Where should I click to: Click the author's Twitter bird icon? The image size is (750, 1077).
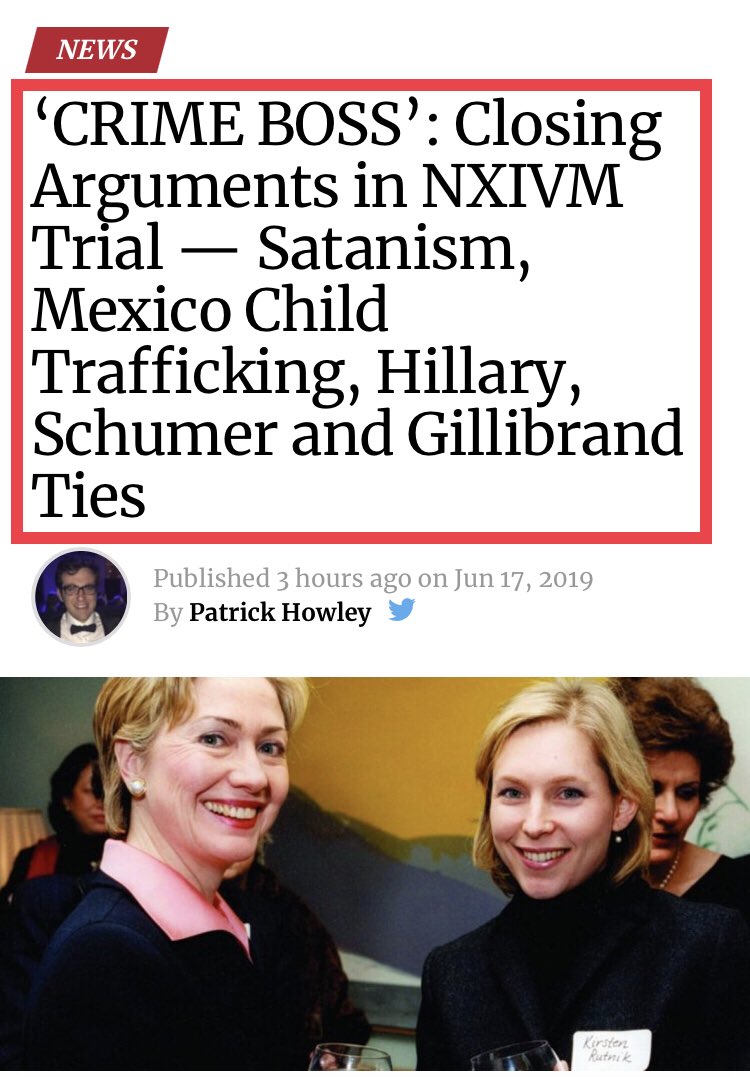click(x=401, y=609)
